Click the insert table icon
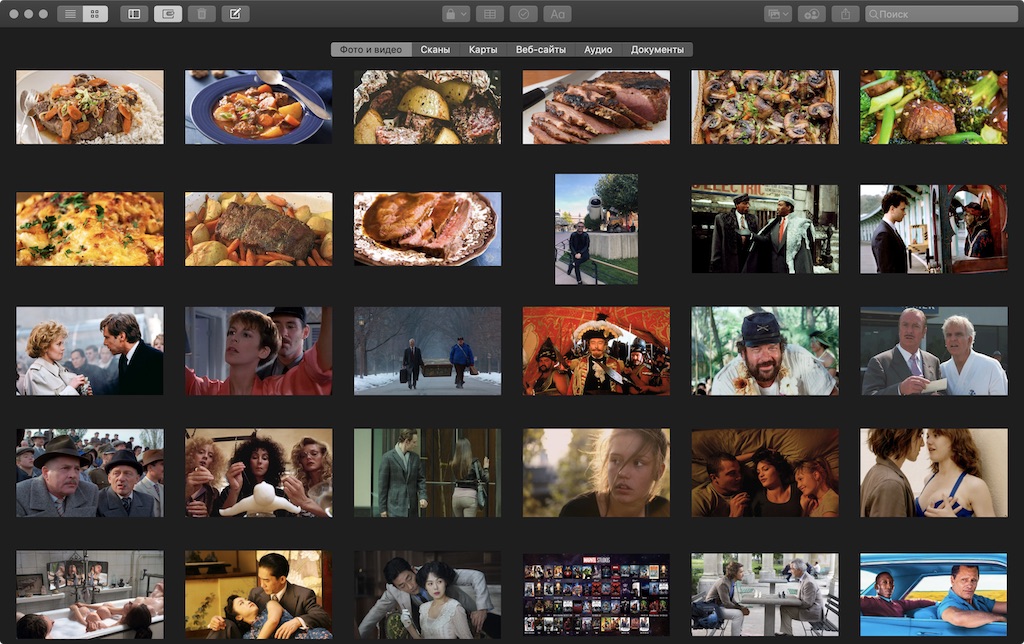This screenshot has width=1024, height=644. (490, 14)
